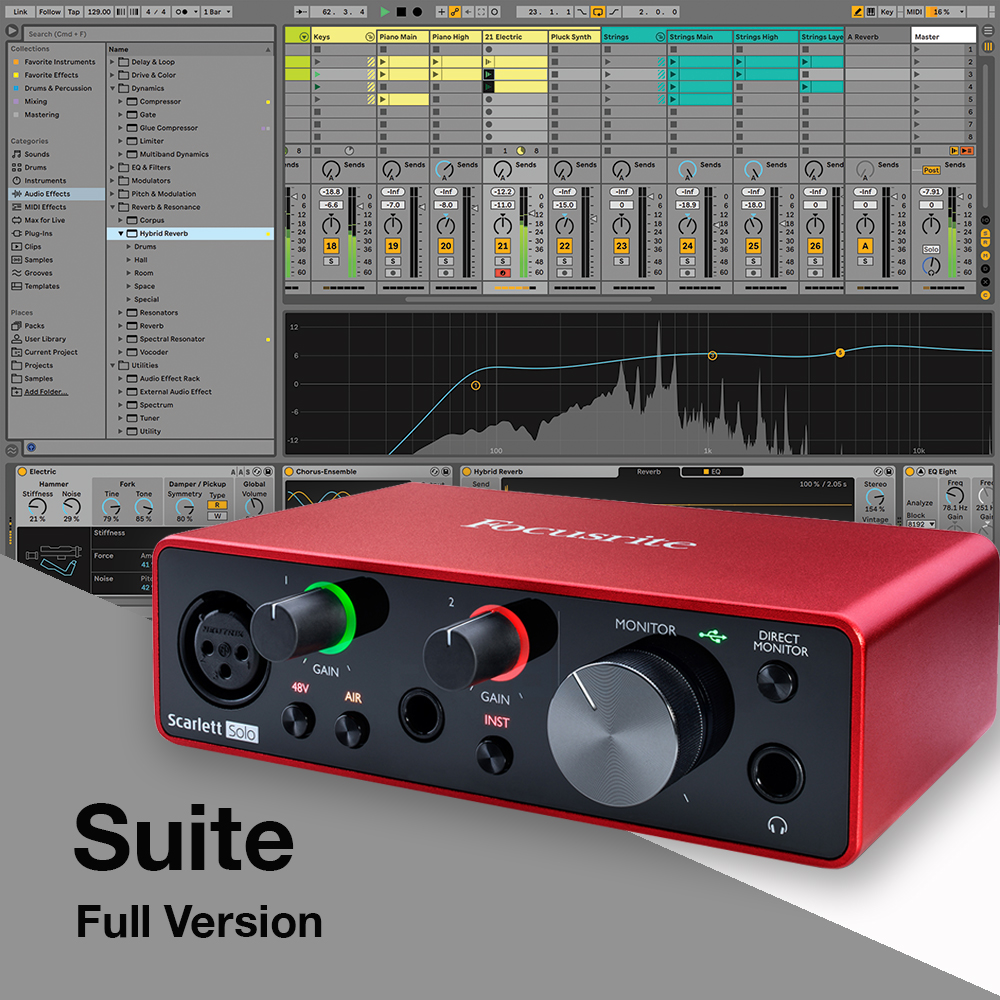1000x1000 pixels.
Task: Toggle the Key map mode button
Action: click(x=886, y=11)
